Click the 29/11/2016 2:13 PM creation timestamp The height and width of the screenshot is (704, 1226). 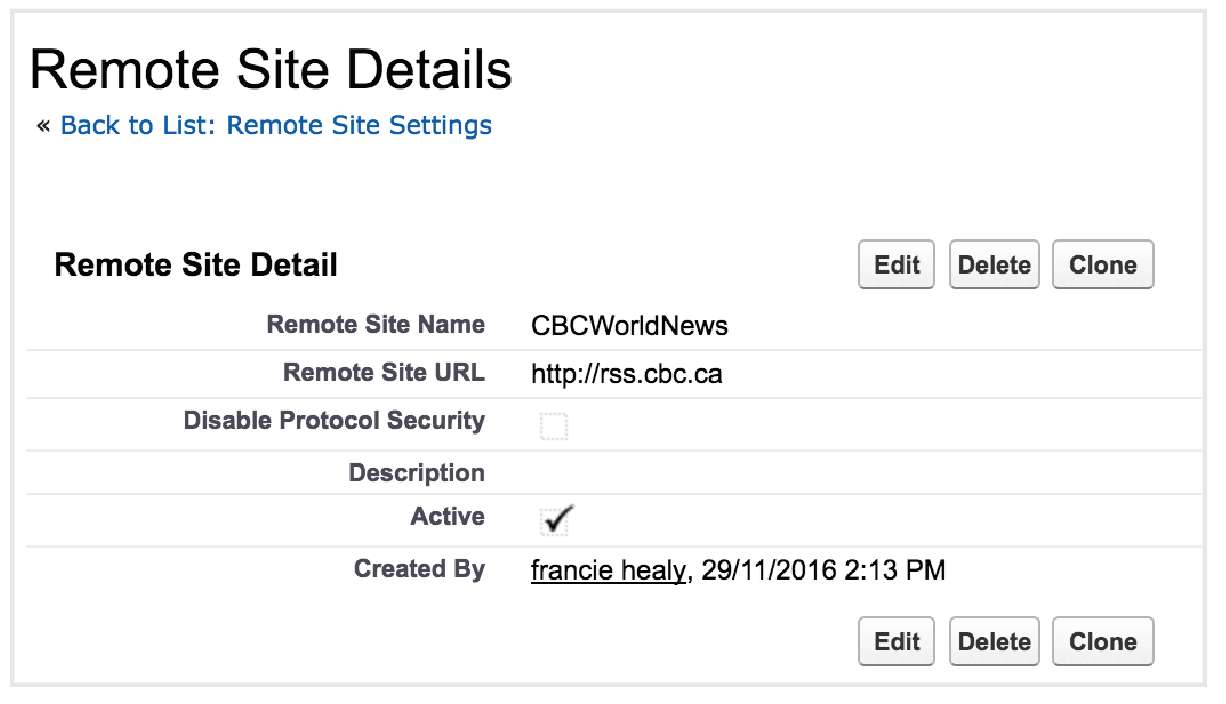pyautogui.click(x=823, y=571)
